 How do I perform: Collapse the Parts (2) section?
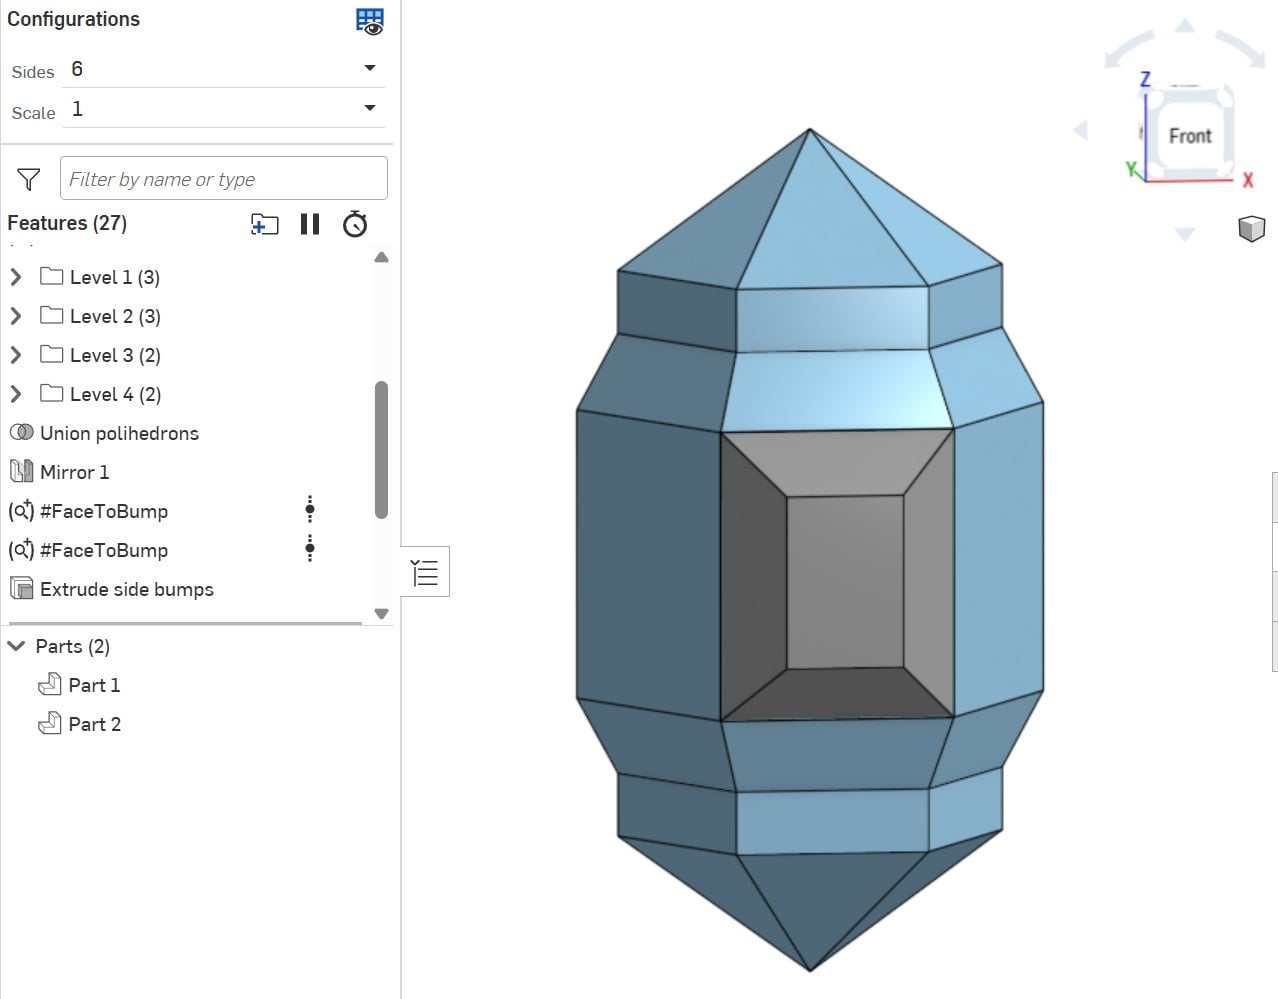16,646
